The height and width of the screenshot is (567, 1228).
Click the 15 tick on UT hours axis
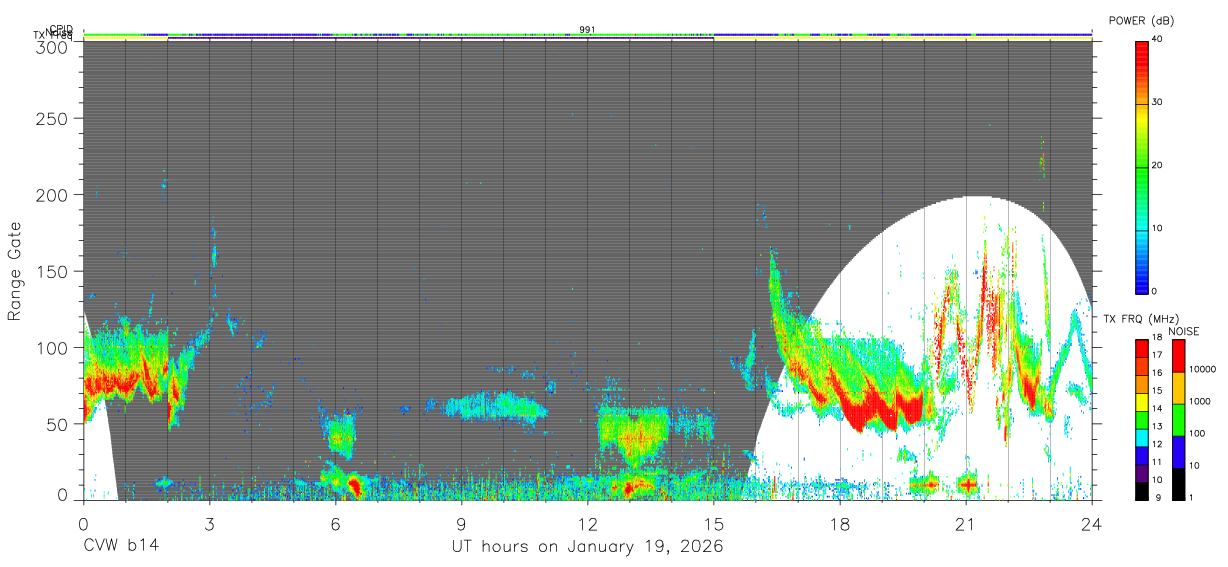[714, 522]
